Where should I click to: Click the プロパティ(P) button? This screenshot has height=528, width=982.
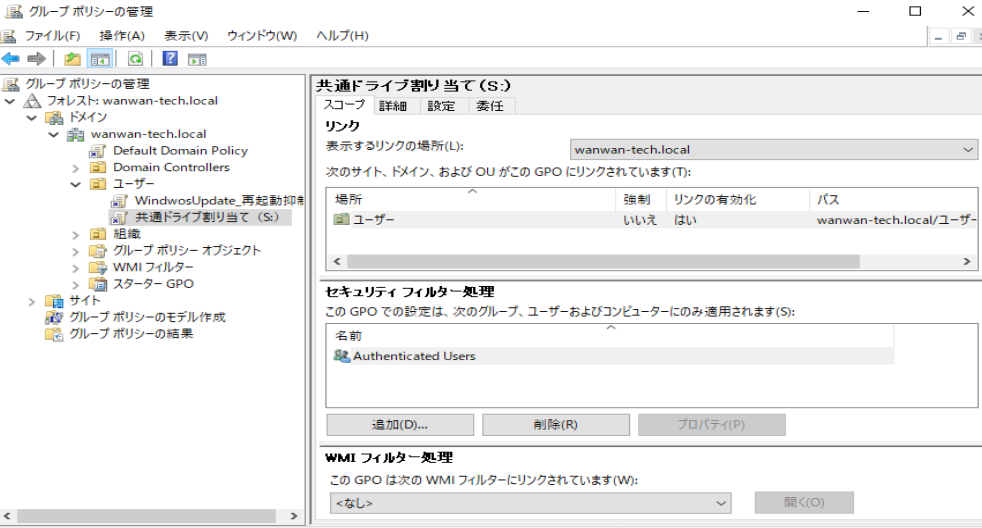point(711,425)
